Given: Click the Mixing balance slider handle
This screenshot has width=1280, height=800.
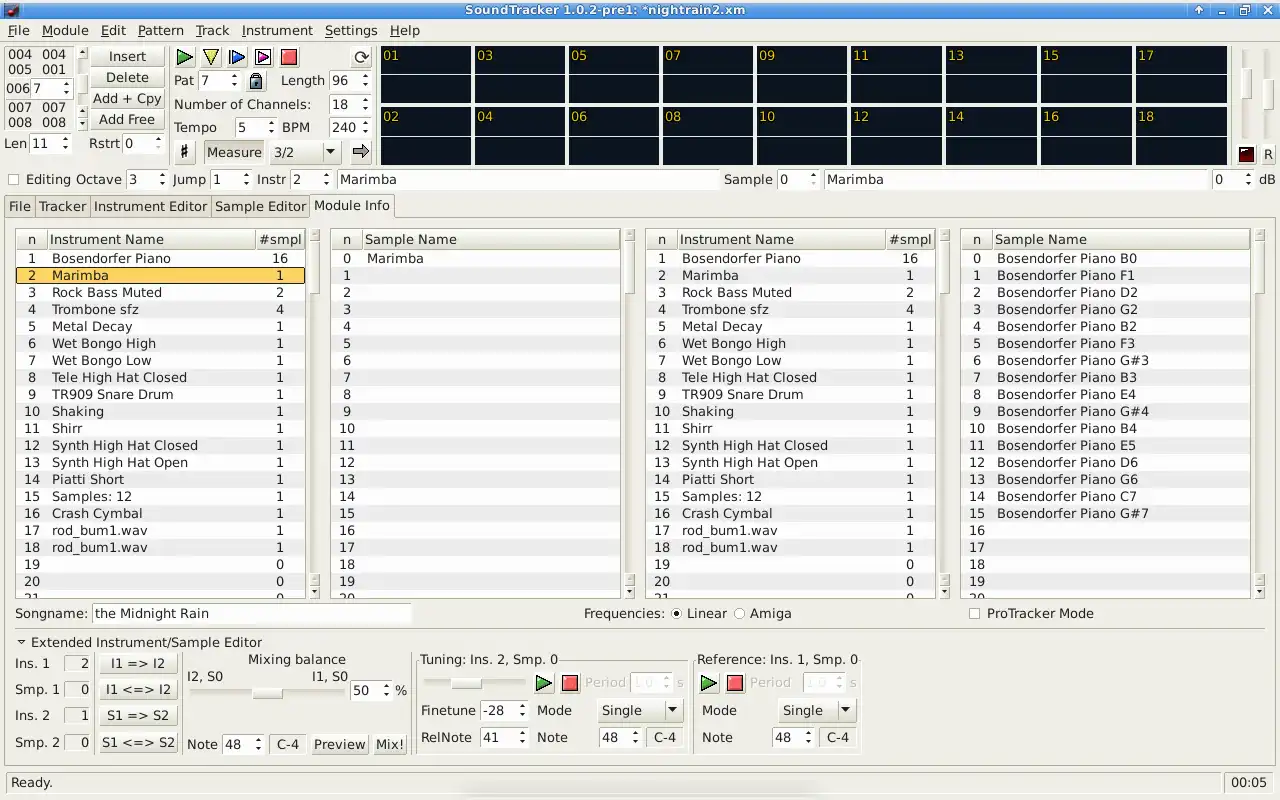Looking at the screenshot, I should tap(267, 692).
